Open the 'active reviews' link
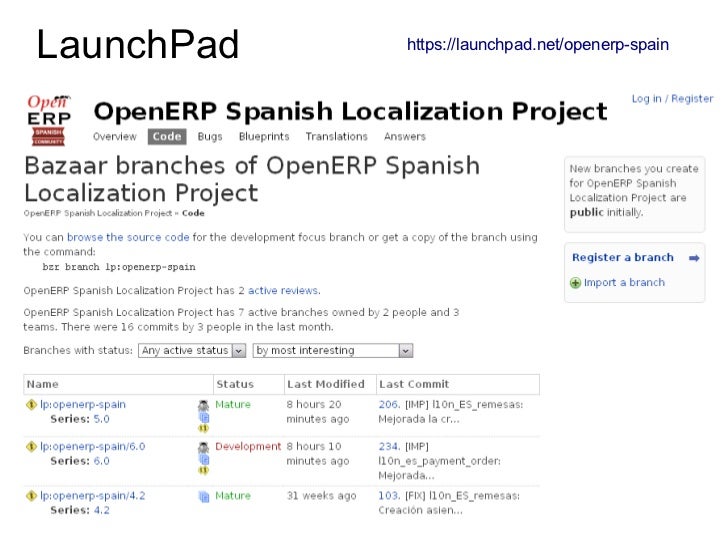This screenshot has height=546, width=728. 283,291
